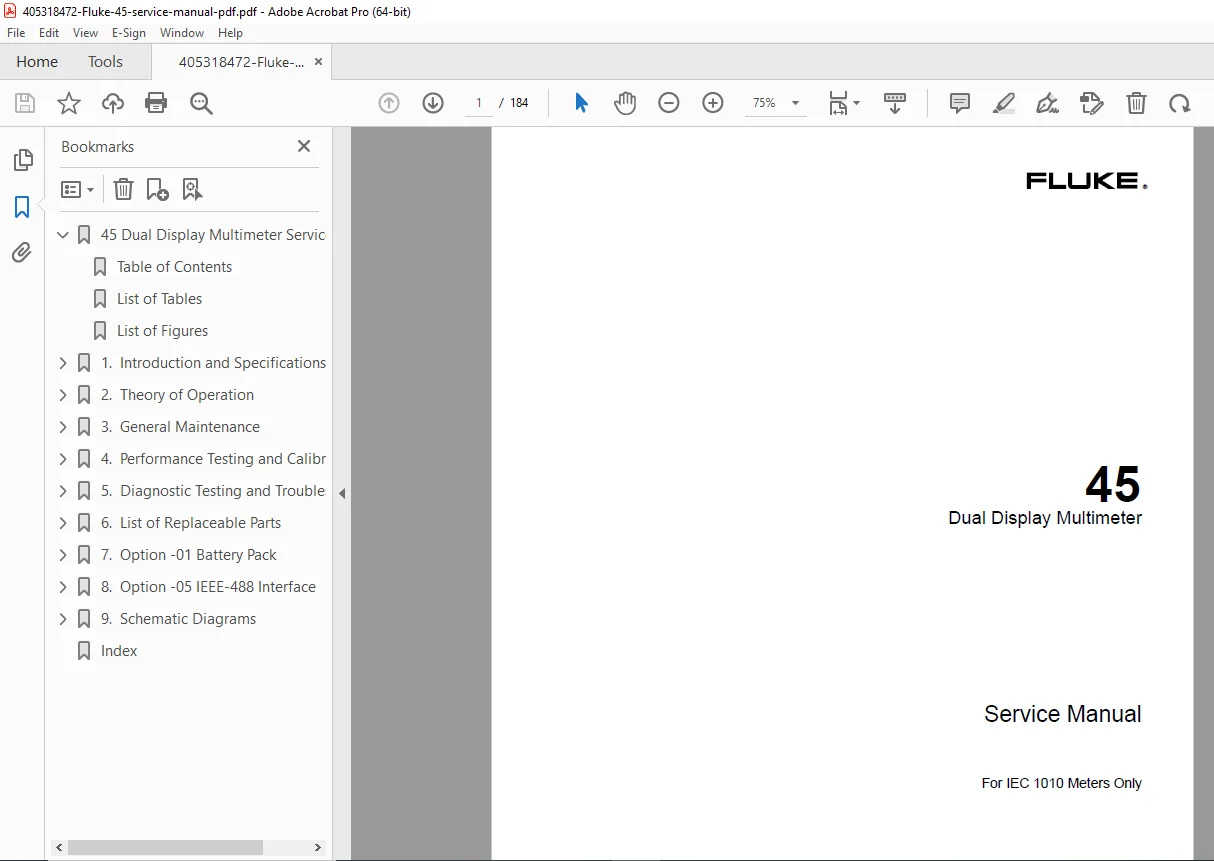
Task: Print the document via printer icon
Action: pyautogui.click(x=156, y=103)
